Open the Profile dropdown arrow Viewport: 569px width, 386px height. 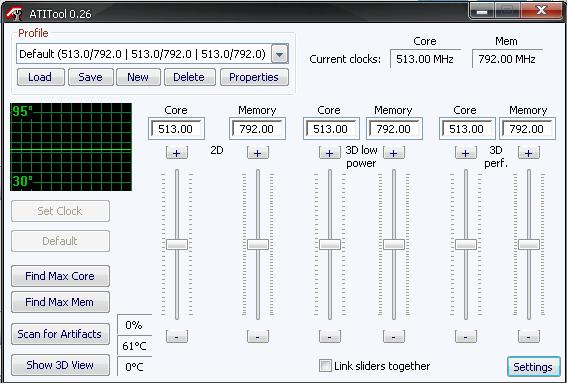tap(280, 54)
